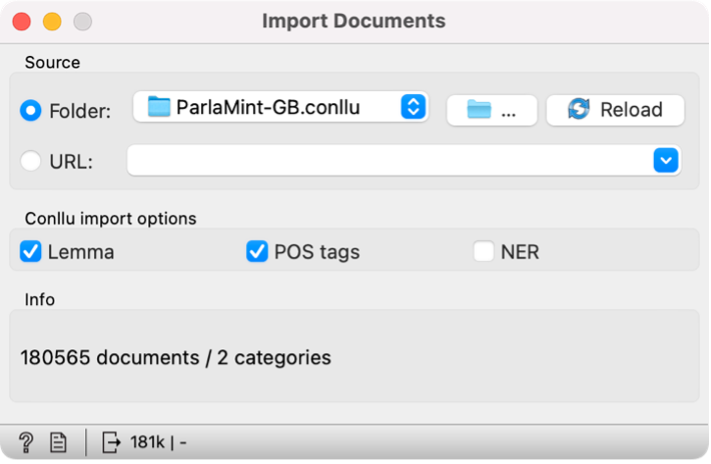Image resolution: width=711 pixels, height=464 pixels.
Task: Click the URL text input field
Action: pyautogui.click(x=388, y=159)
